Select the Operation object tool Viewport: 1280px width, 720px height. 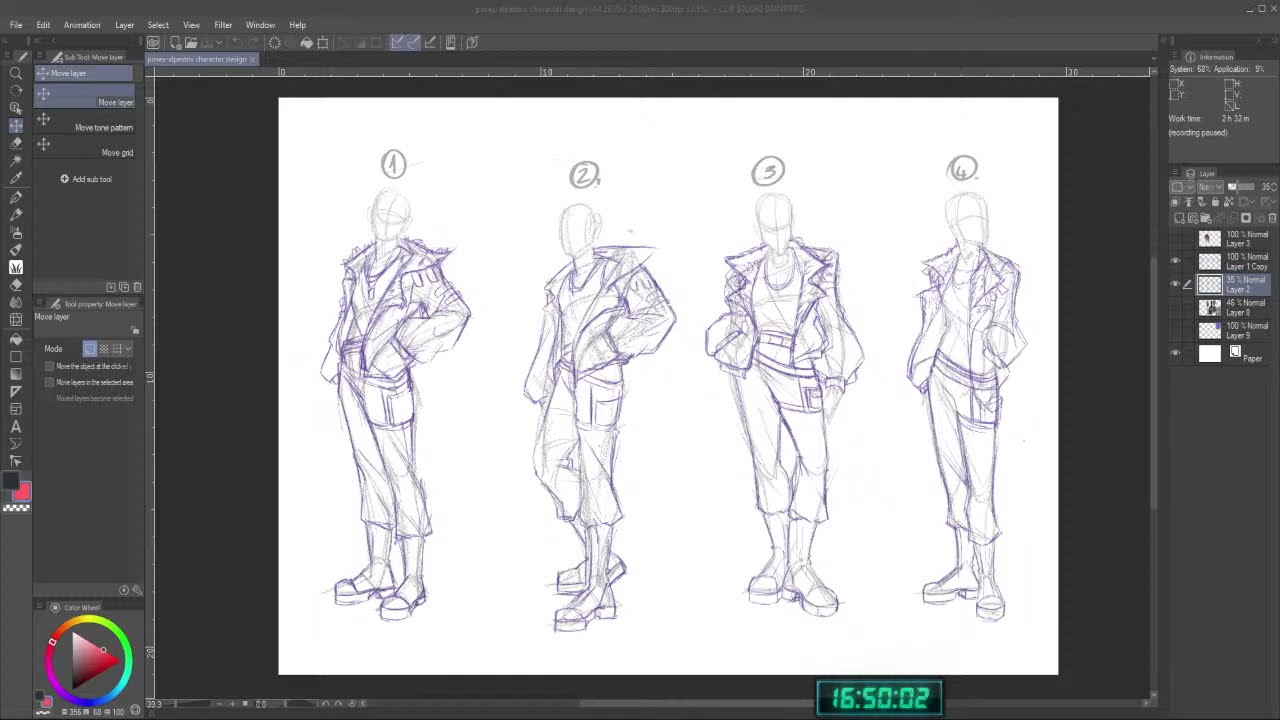tap(16, 107)
